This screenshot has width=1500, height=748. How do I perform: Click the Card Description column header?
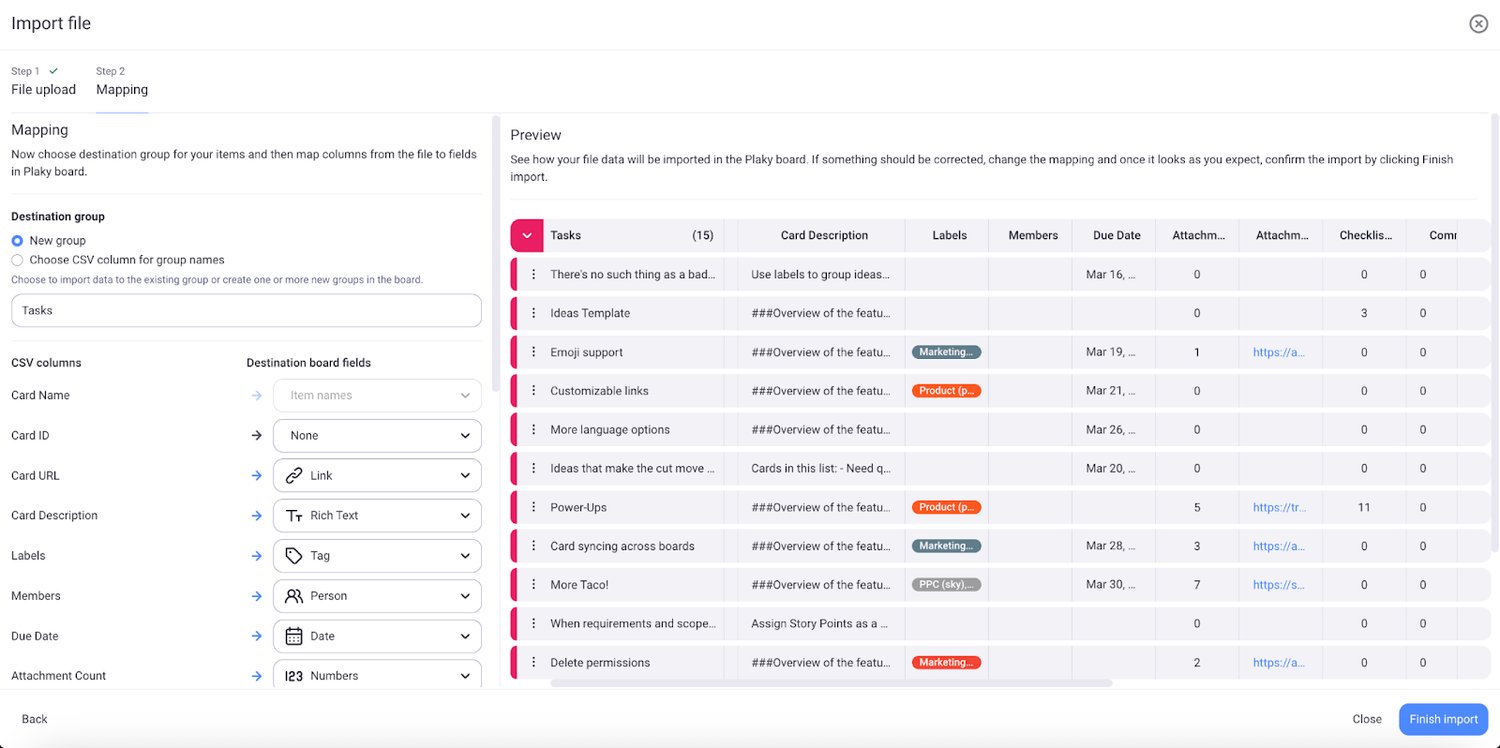(824, 236)
